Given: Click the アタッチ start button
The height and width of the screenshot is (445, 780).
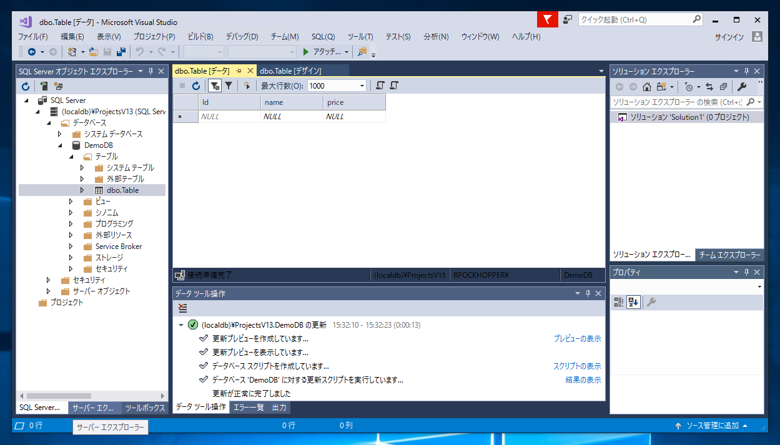Looking at the screenshot, I should (321, 52).
